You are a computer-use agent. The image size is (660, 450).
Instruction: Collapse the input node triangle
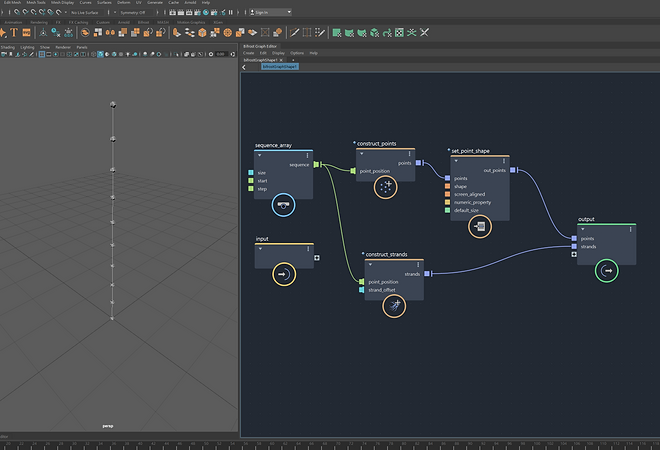pyautogui.click(x=261, y=249)
